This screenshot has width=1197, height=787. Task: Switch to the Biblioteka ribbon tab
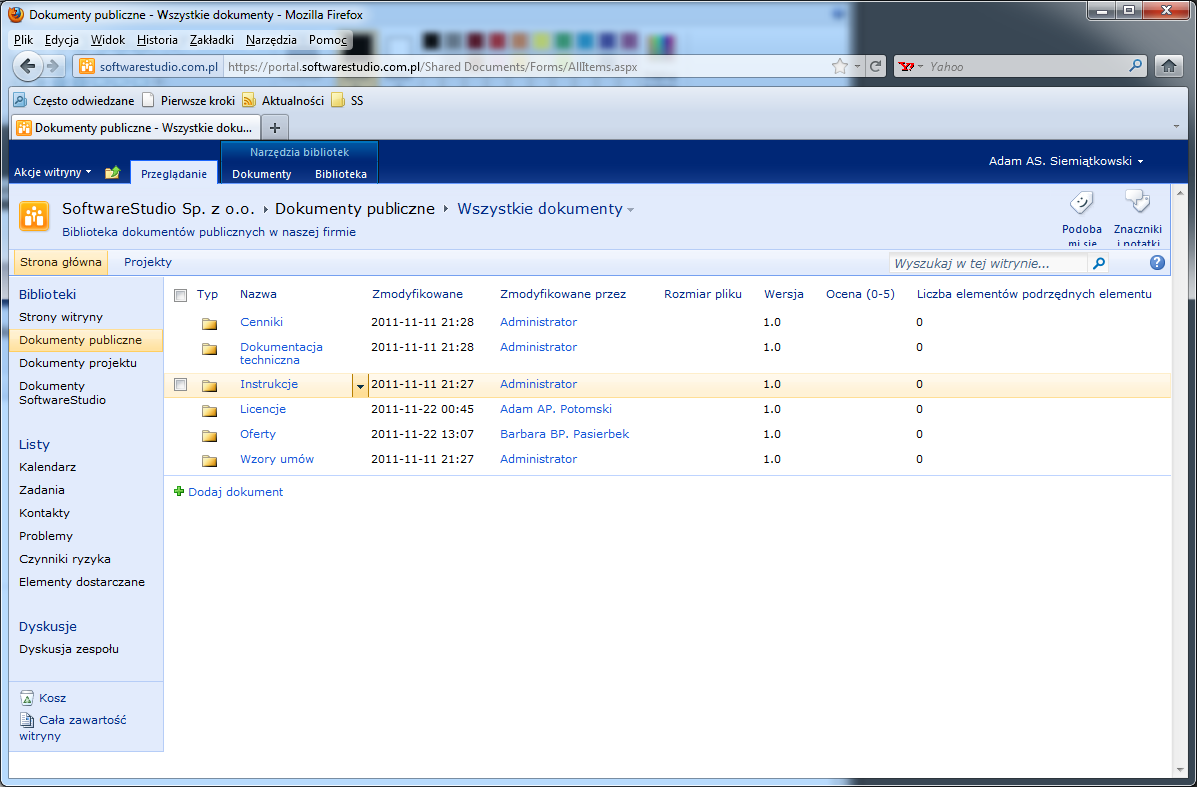pos(340,174)
